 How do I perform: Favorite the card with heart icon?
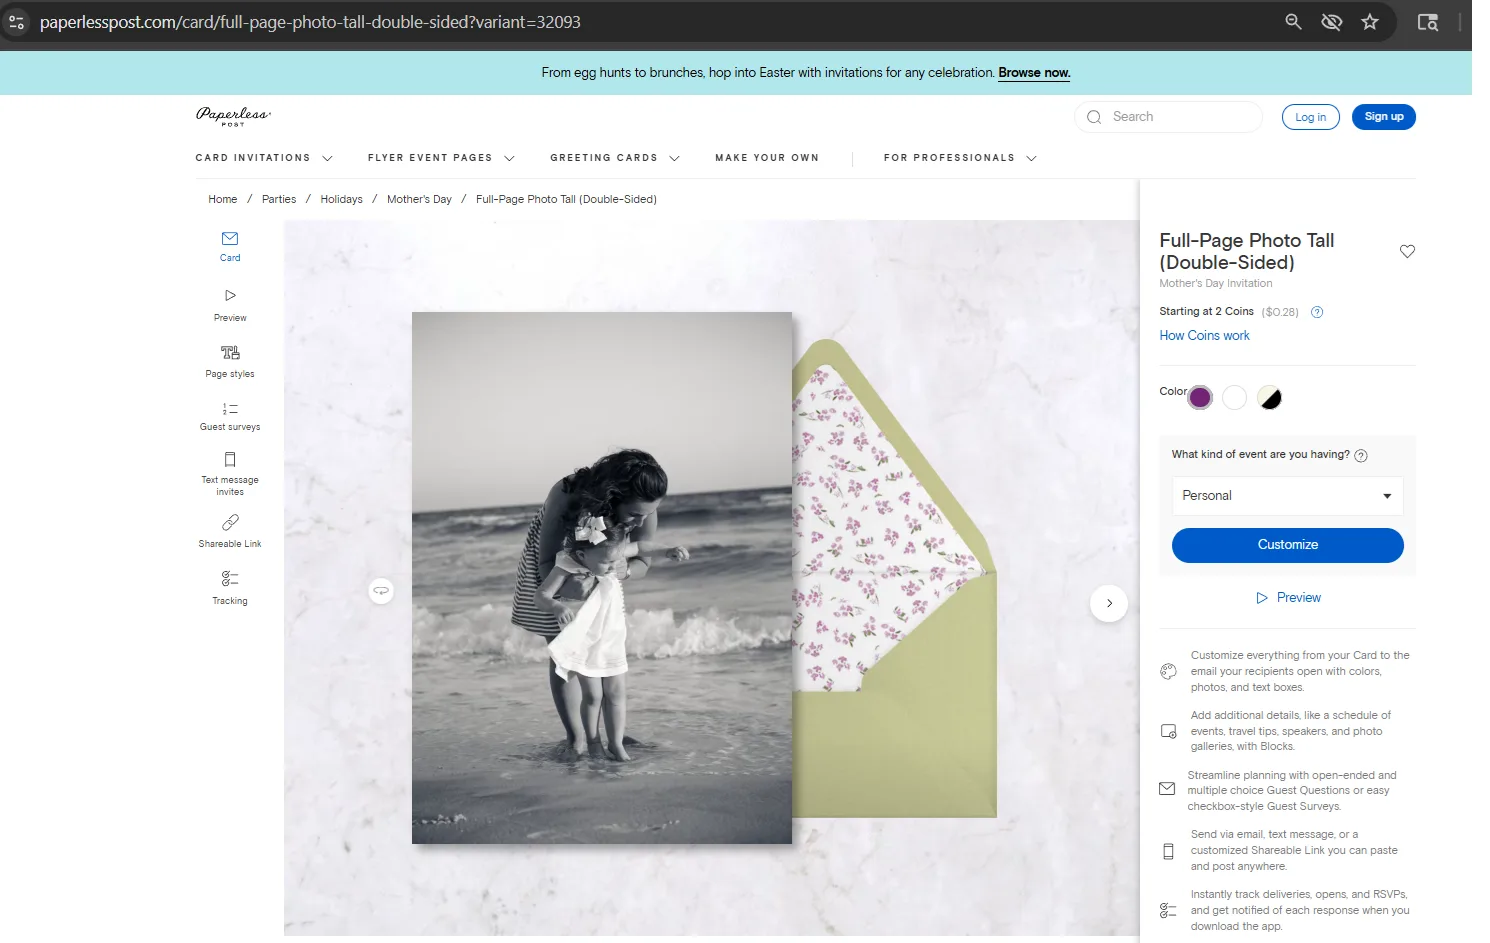[1407, 251]
